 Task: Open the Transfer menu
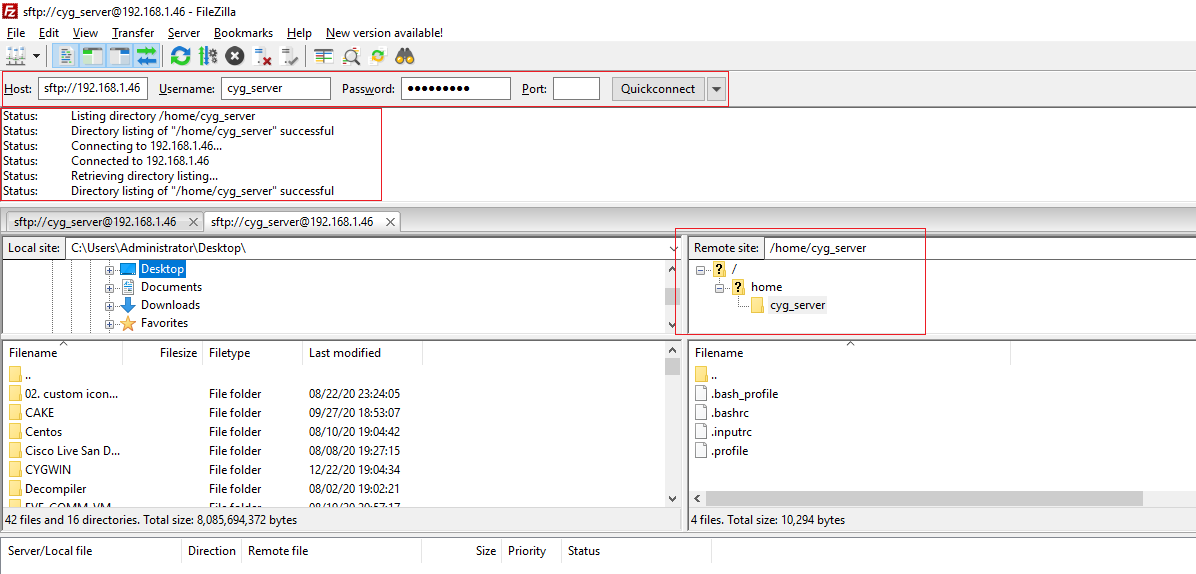(133, 33)
